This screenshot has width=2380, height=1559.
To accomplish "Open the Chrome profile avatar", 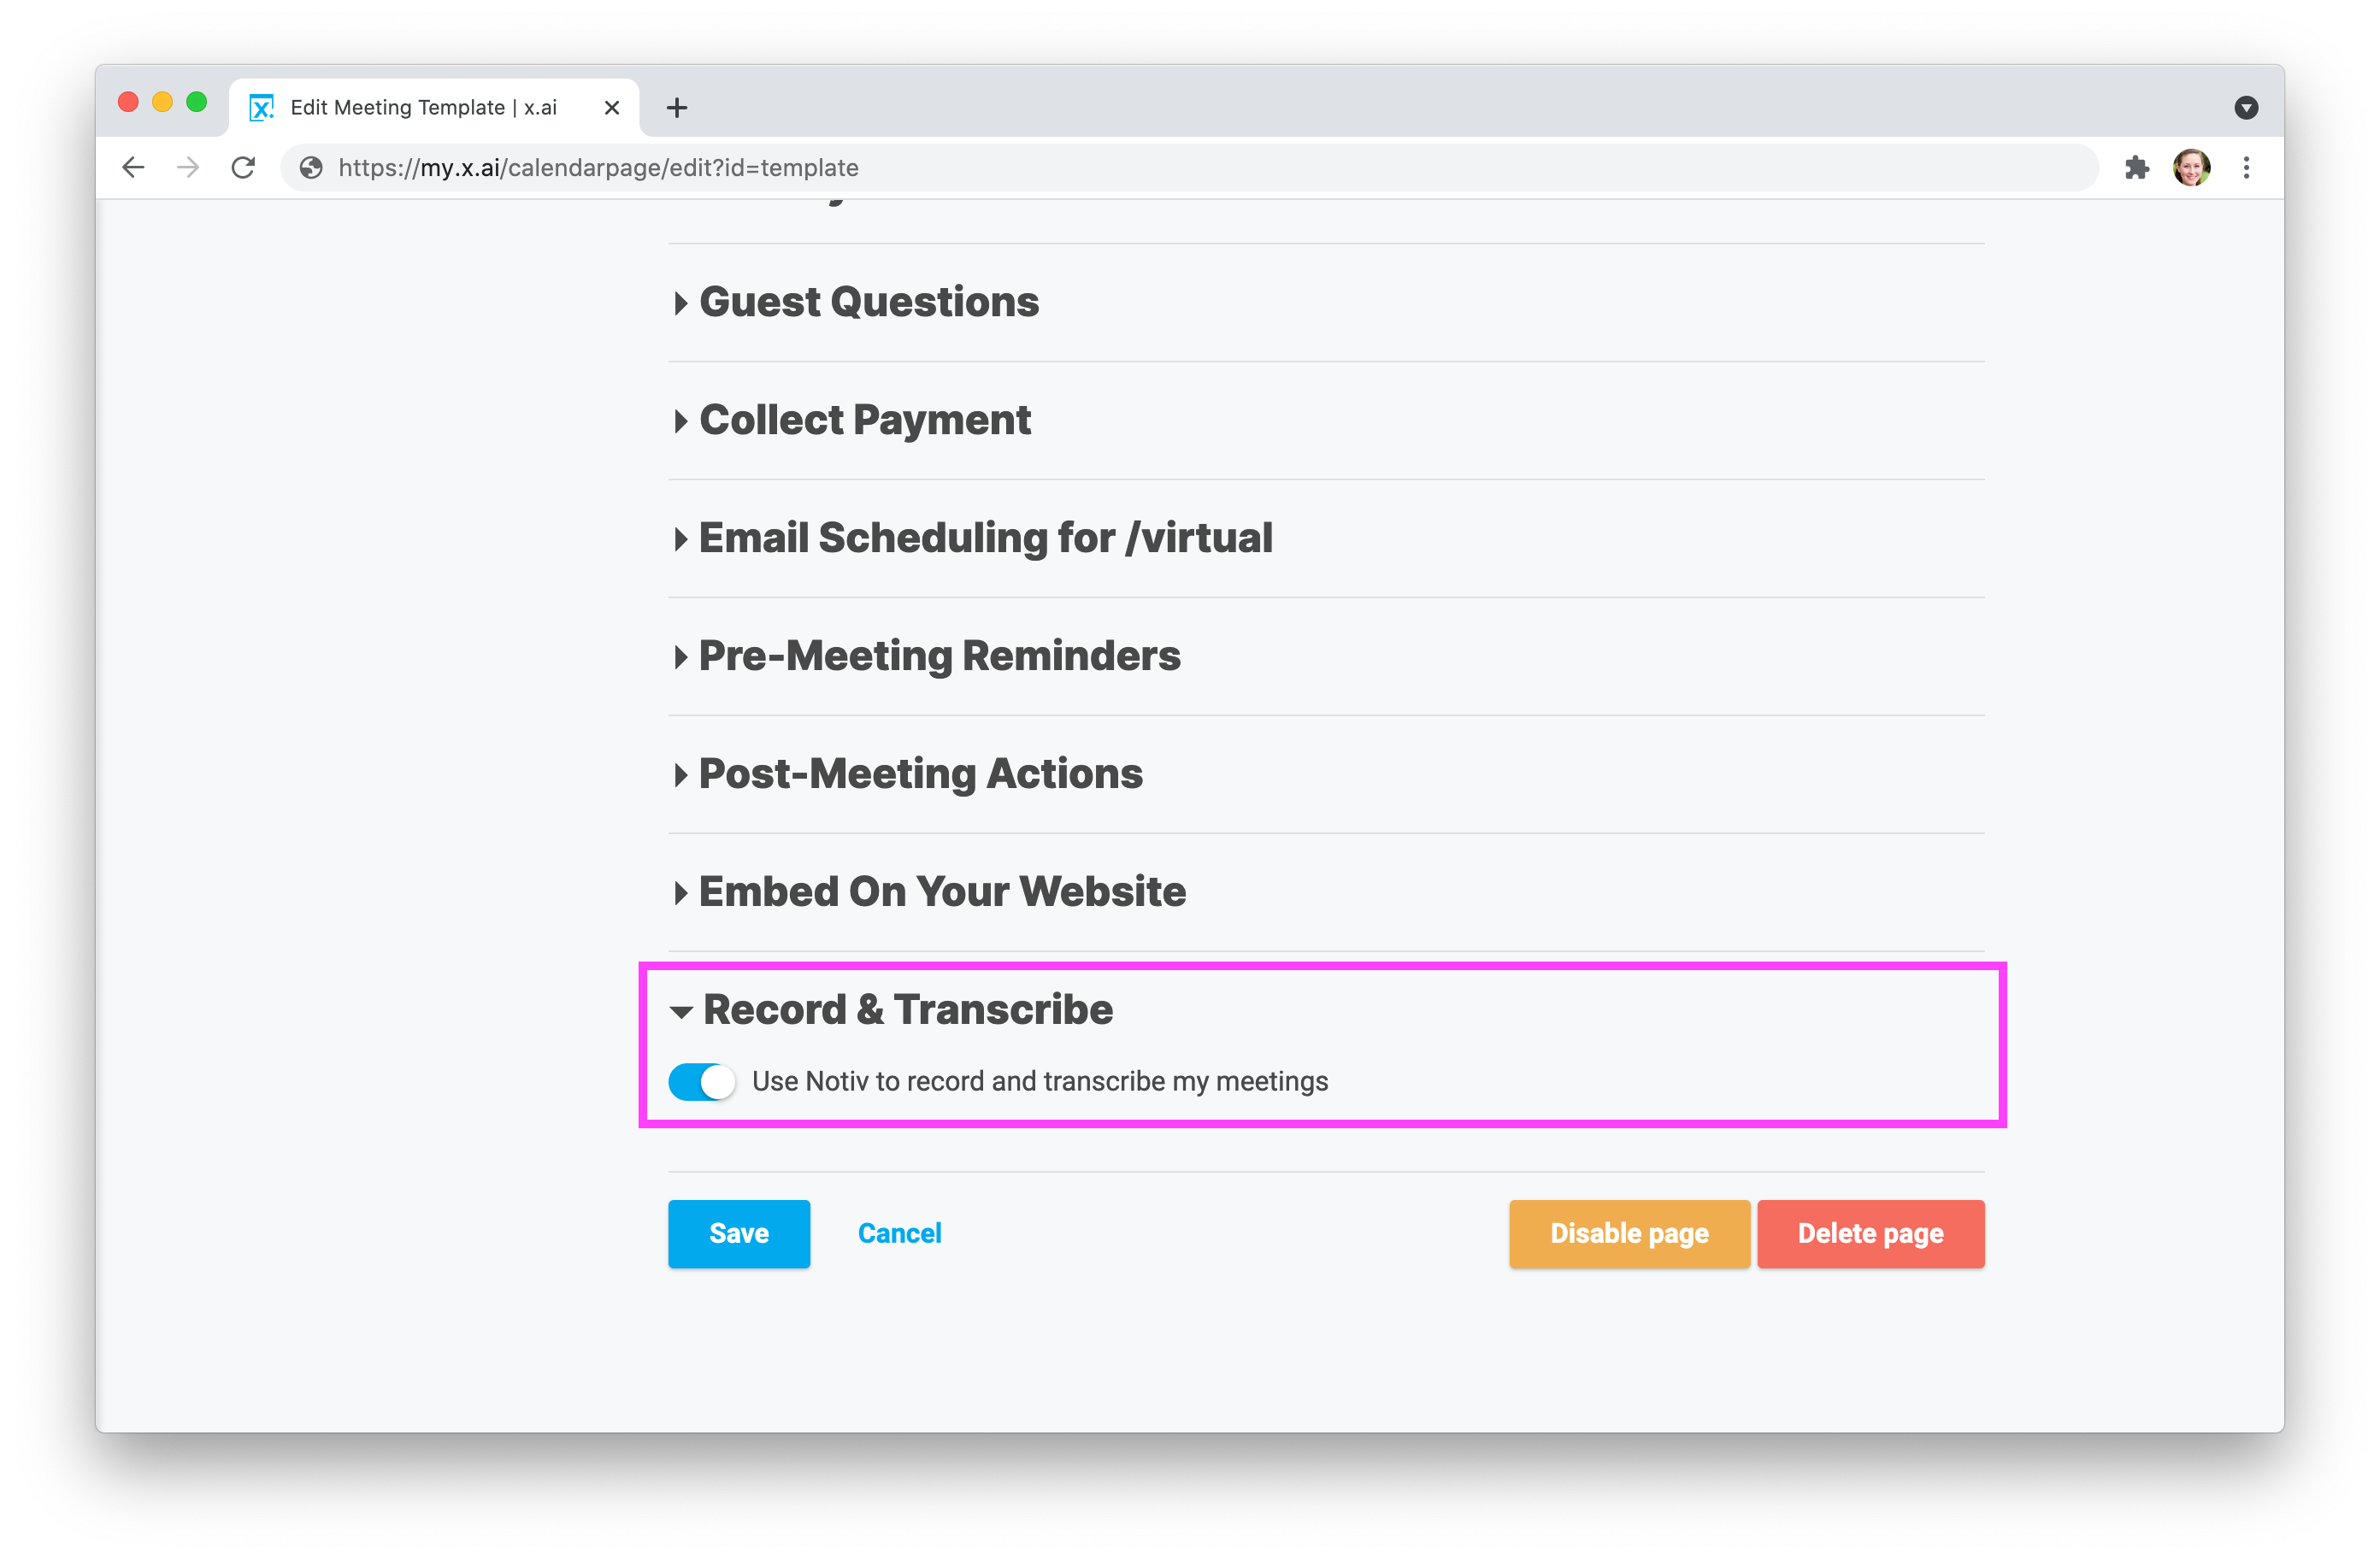I will click(x=2190, y=167).
